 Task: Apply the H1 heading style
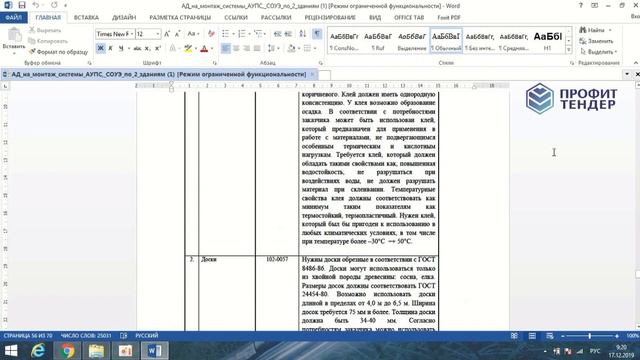tap(548, 40)
